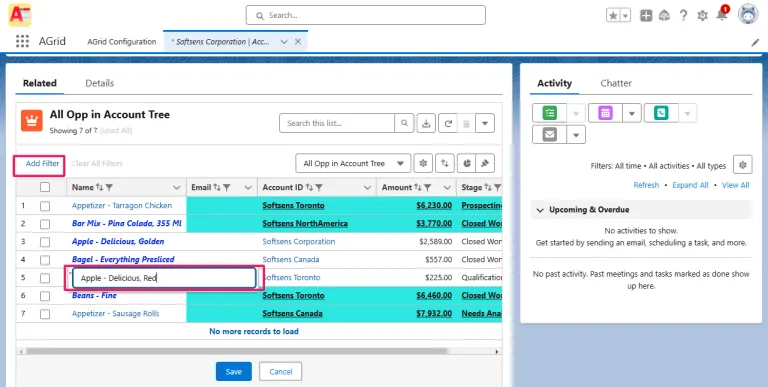Sort by the Amount column arrows
This screenshot has width=768, height=387.
[418, 187]
